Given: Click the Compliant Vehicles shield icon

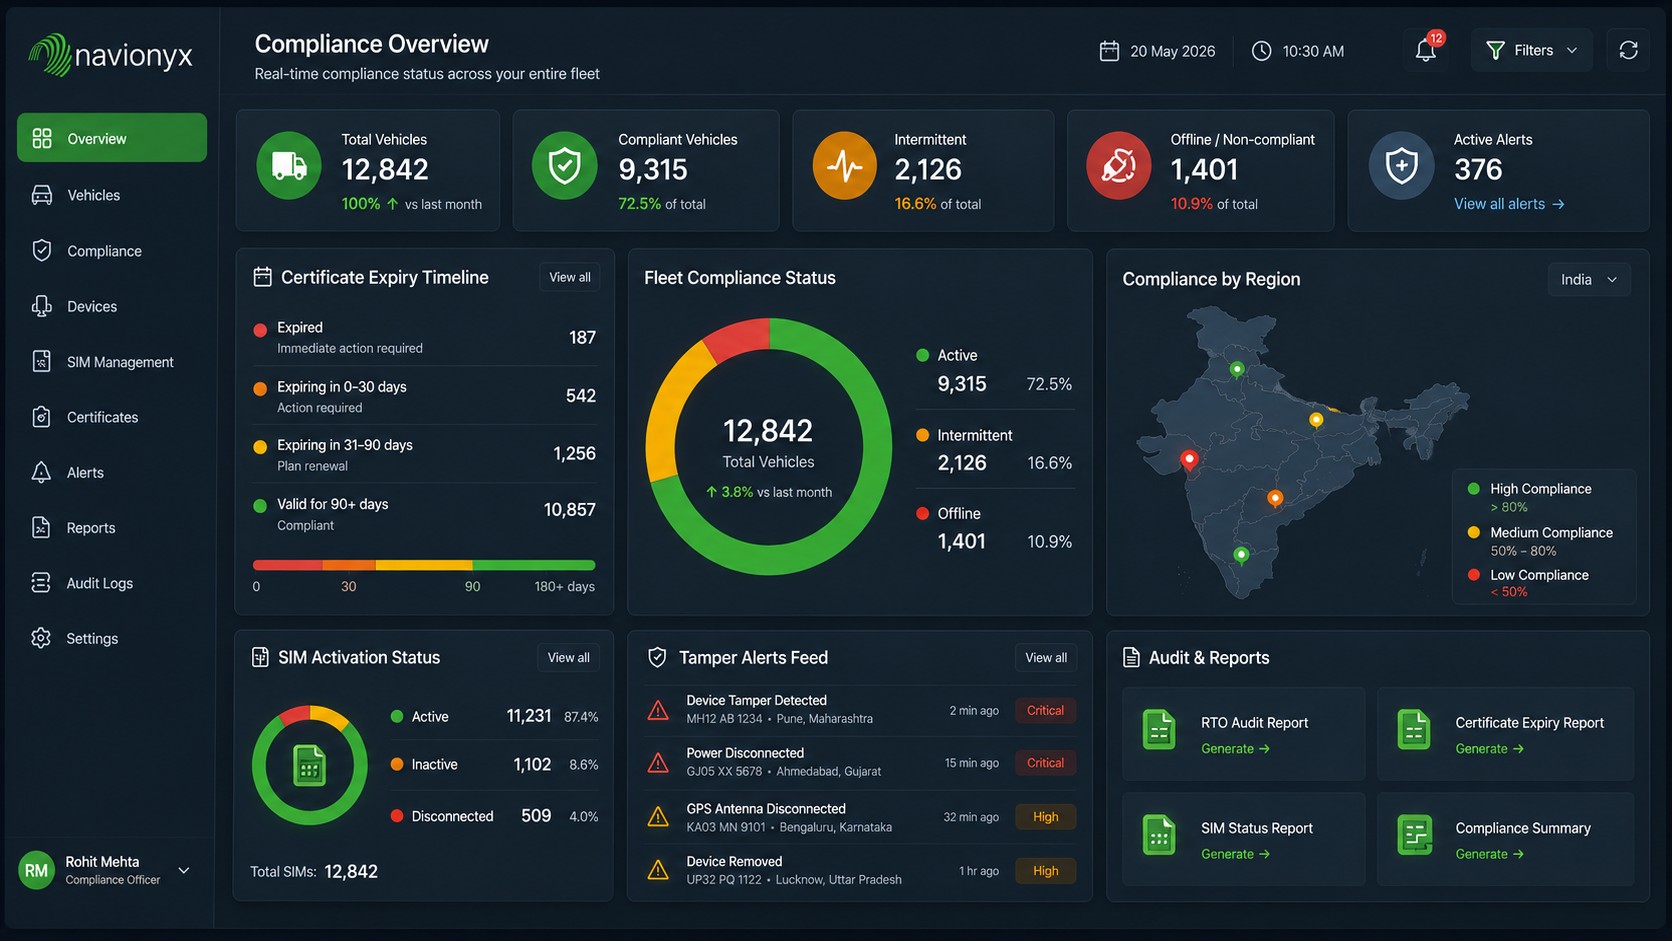Looking at the screenshot, I should pyautogui.click(x=565, y=166).
